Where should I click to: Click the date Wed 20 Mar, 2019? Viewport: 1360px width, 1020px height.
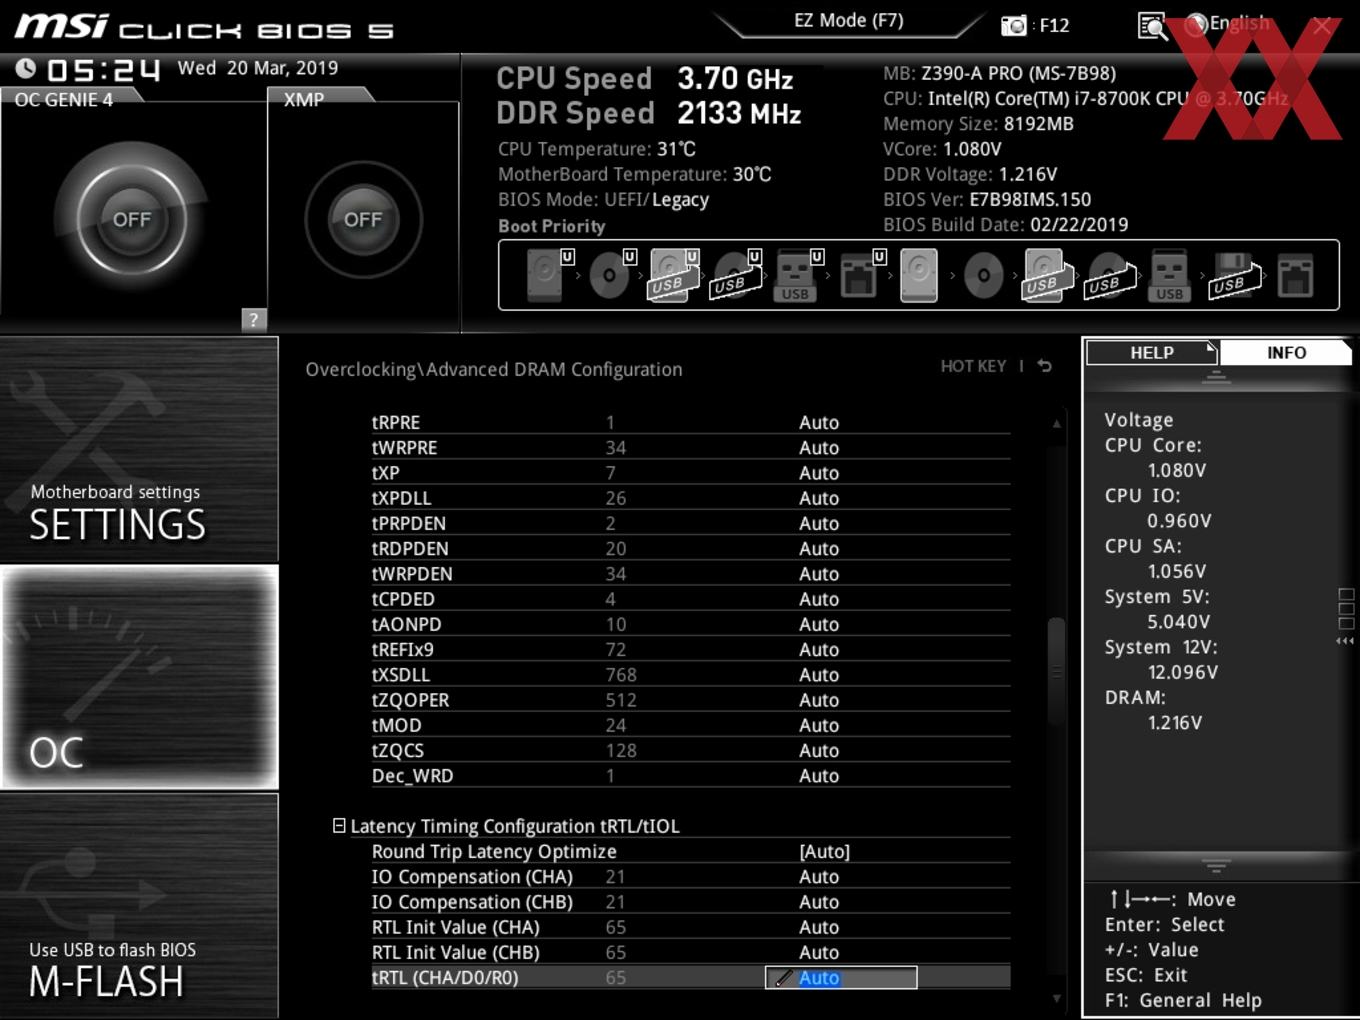(258, 68)
